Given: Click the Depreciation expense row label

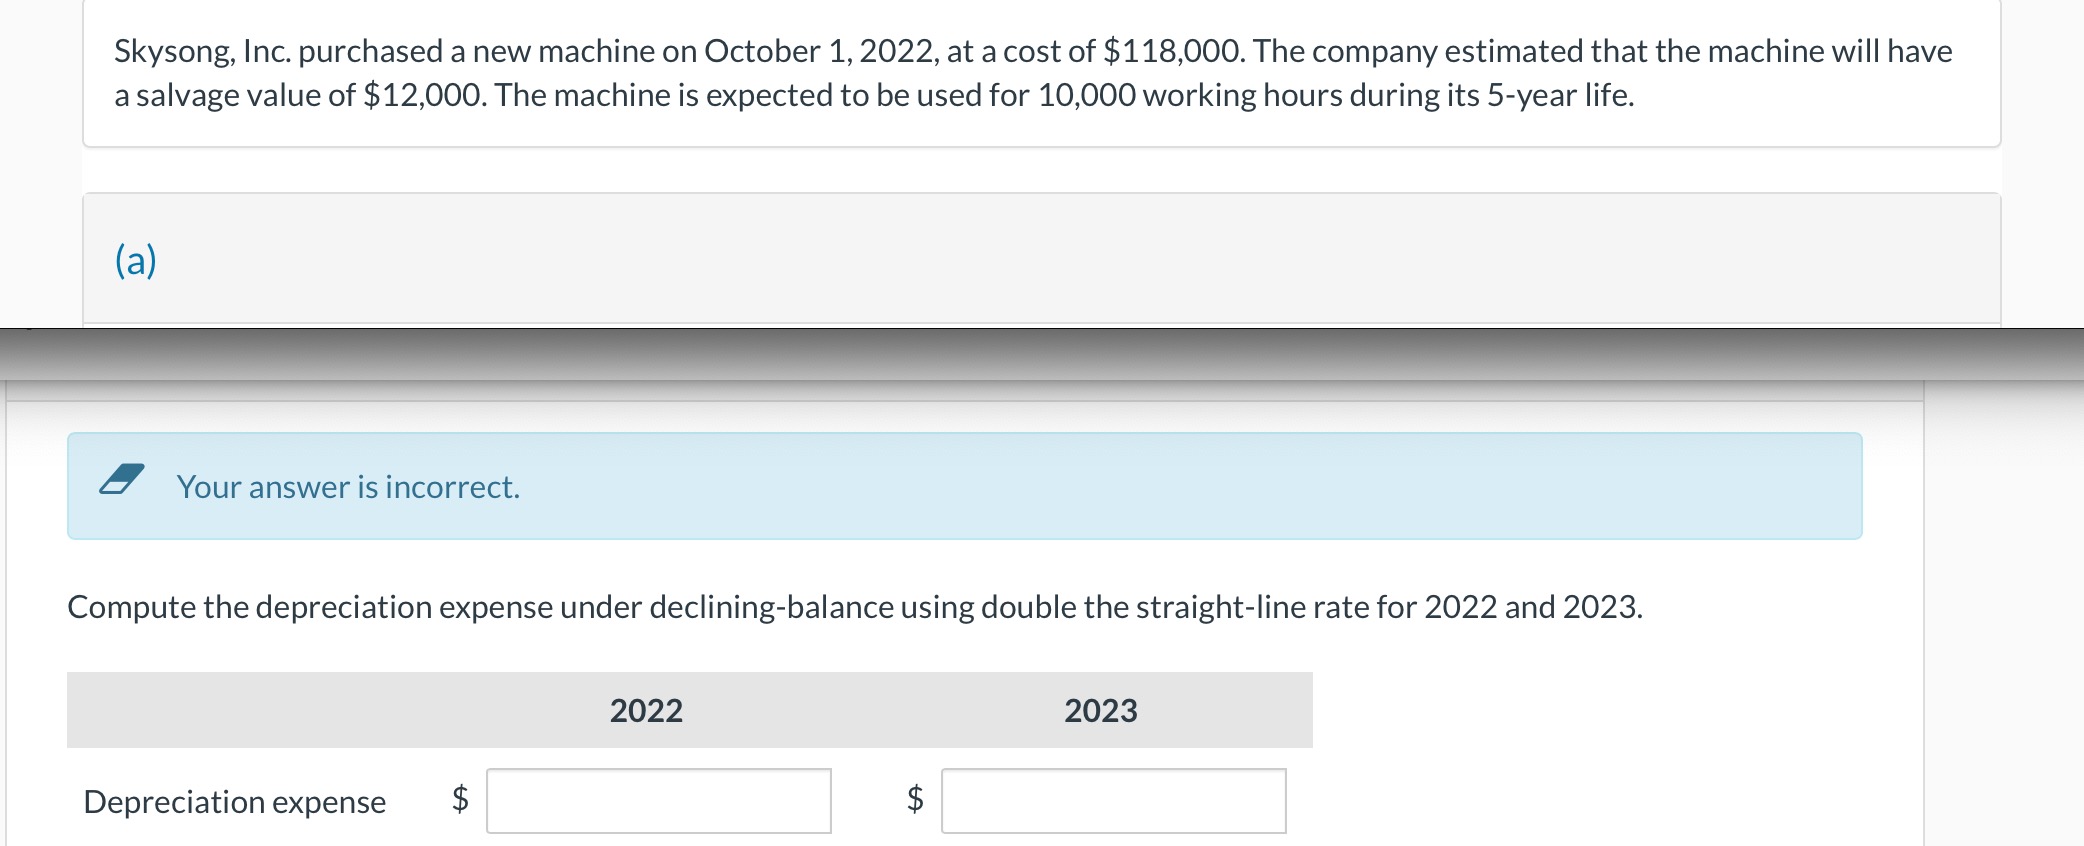Looking at the screenshot, I should click(x=235, y=802).
